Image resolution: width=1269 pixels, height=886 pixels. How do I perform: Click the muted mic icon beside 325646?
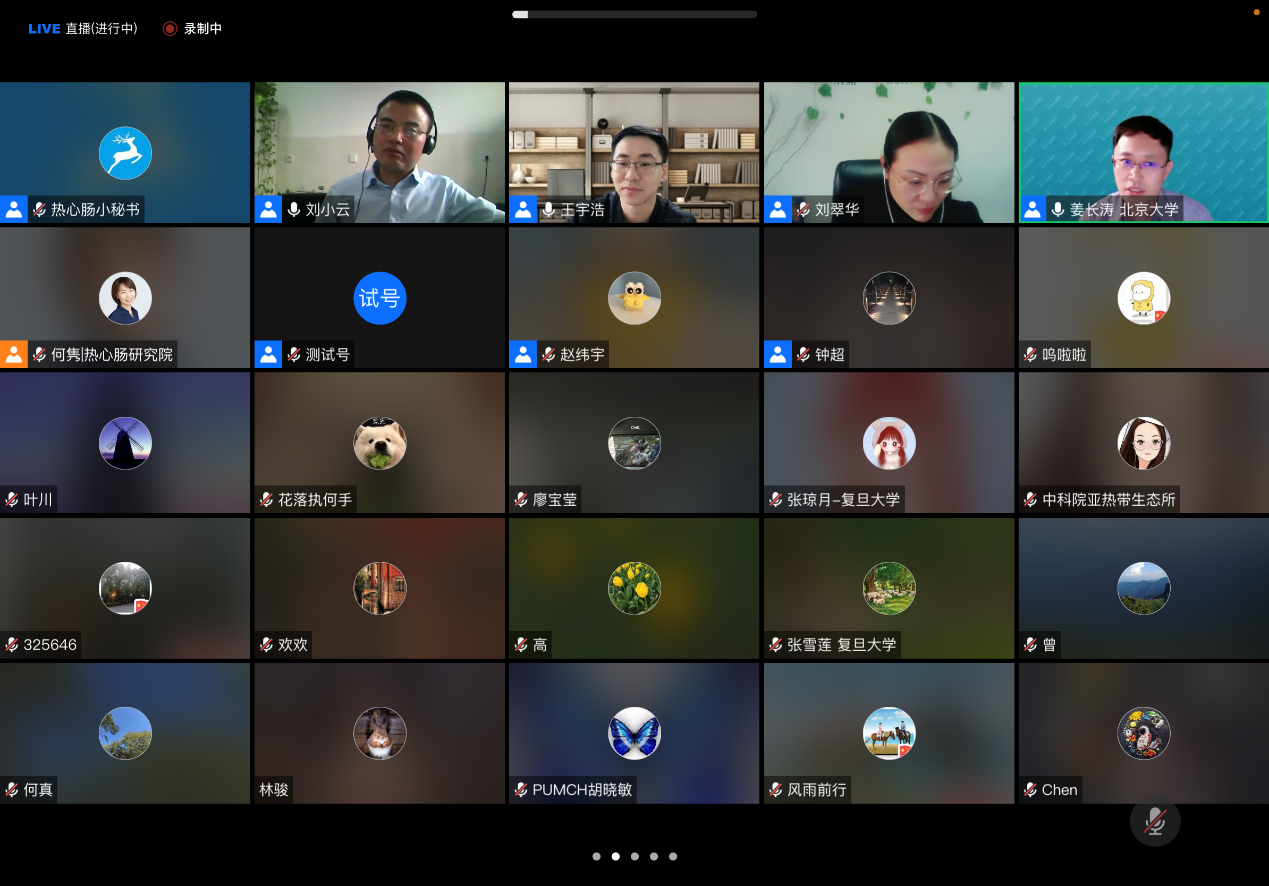coord(12,645)
